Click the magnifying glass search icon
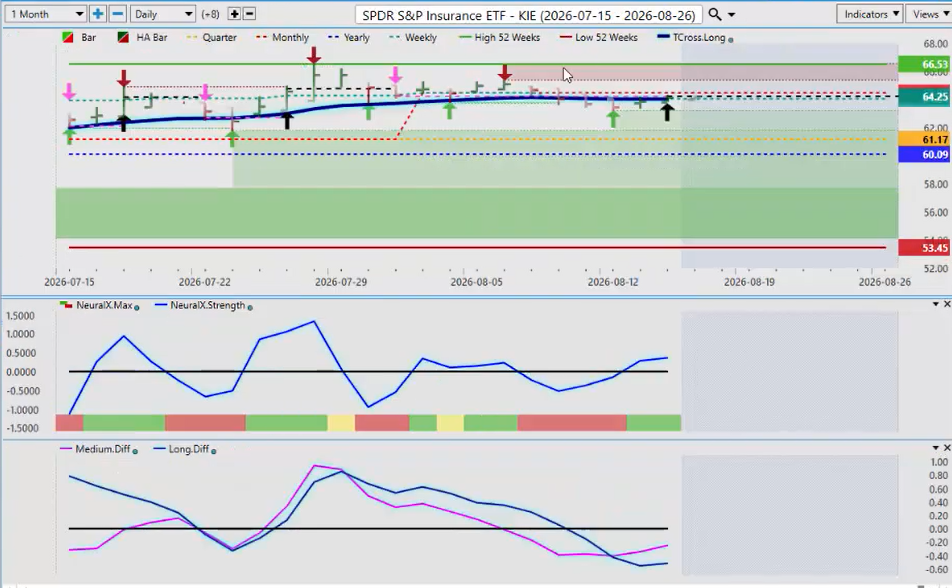 tap(715, 14)
